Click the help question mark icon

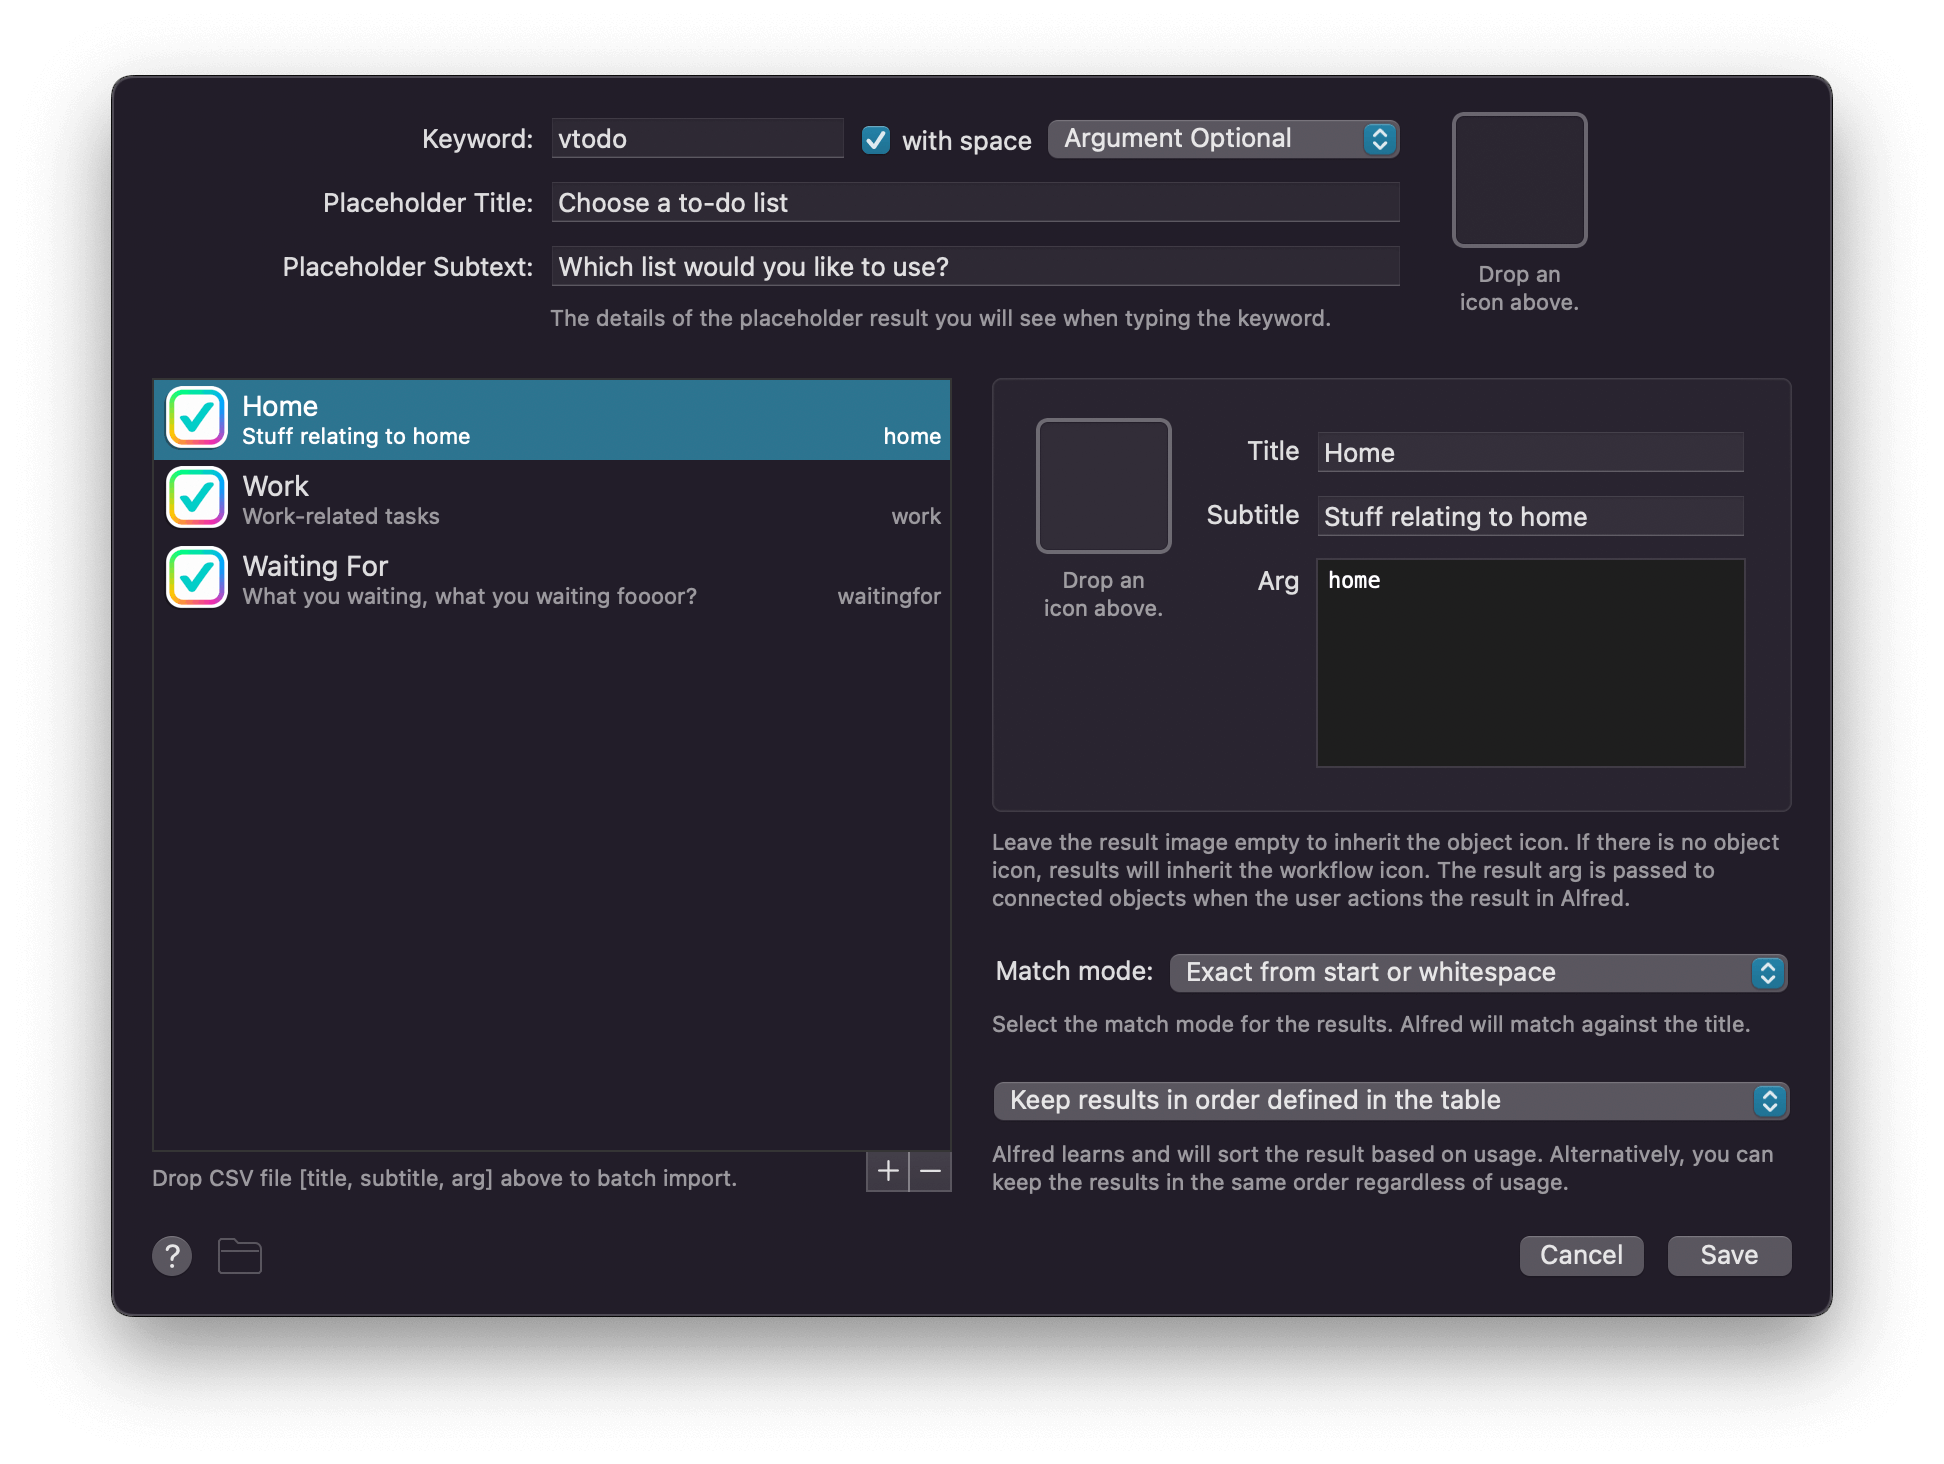point(172,1253)
